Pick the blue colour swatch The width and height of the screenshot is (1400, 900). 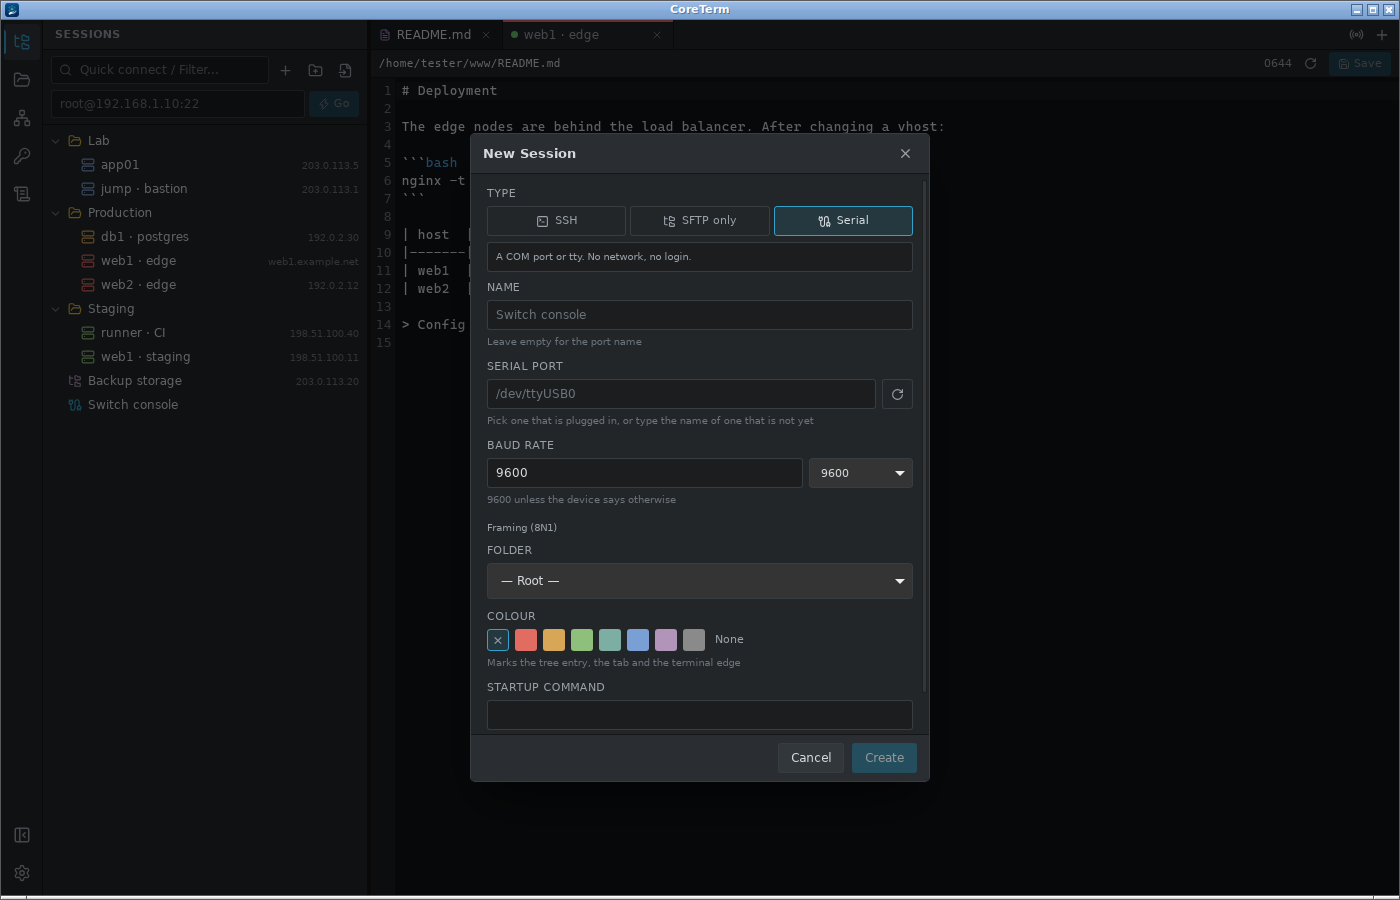(x=638, y=640)
